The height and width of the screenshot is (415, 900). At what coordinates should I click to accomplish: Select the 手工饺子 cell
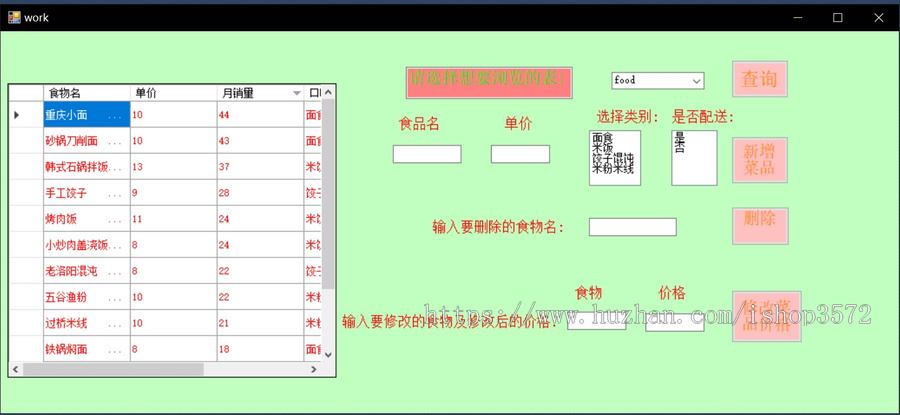point(87,193)
